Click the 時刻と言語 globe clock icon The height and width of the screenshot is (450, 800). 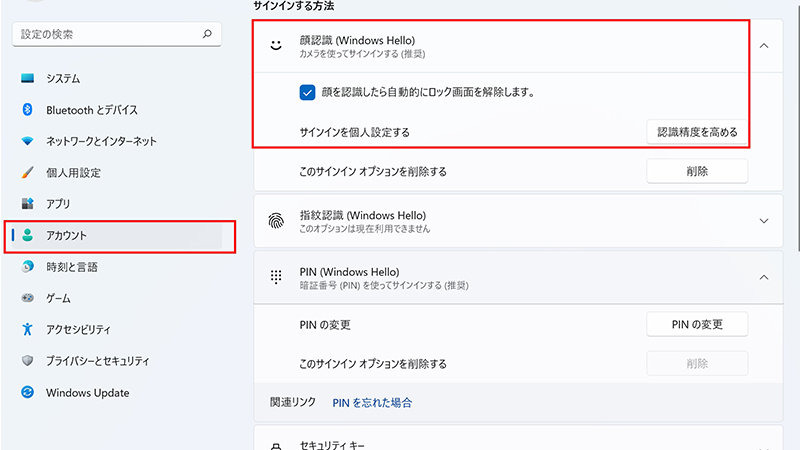(x=28, y=266)
